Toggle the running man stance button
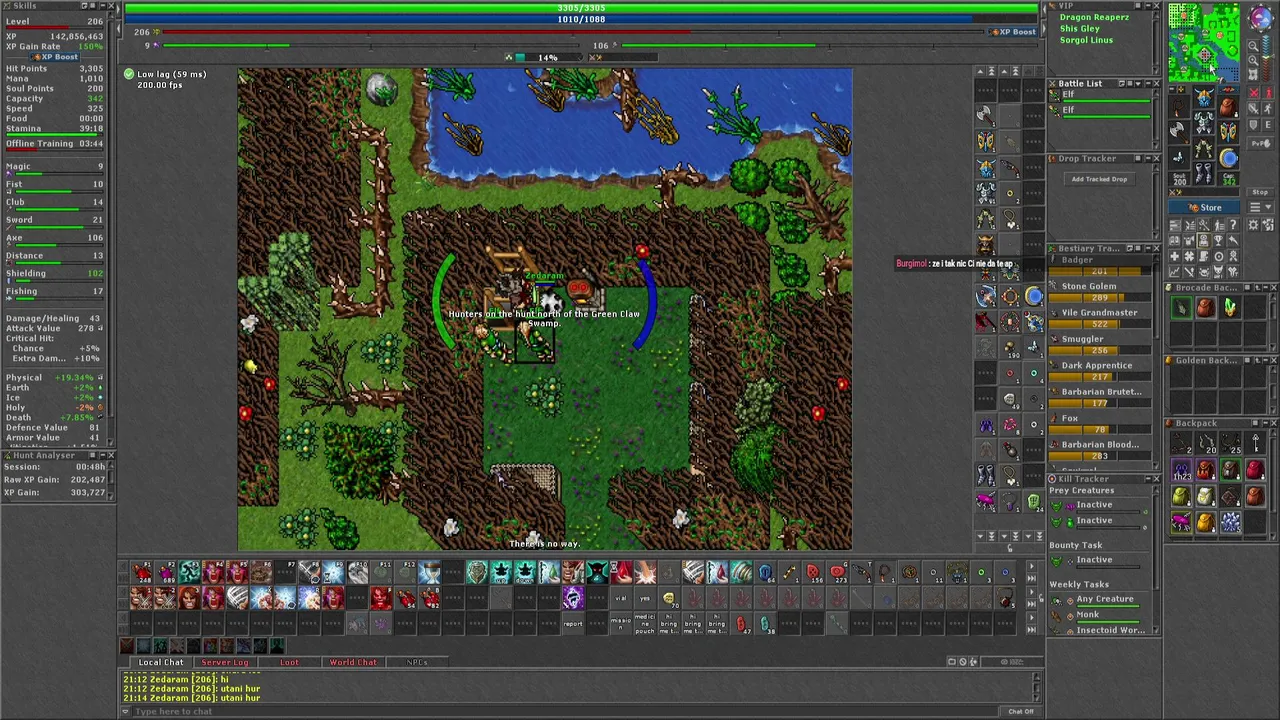Image resolution: width=1280 pixels, height=720 pixels. click(x=1268, y=108)
